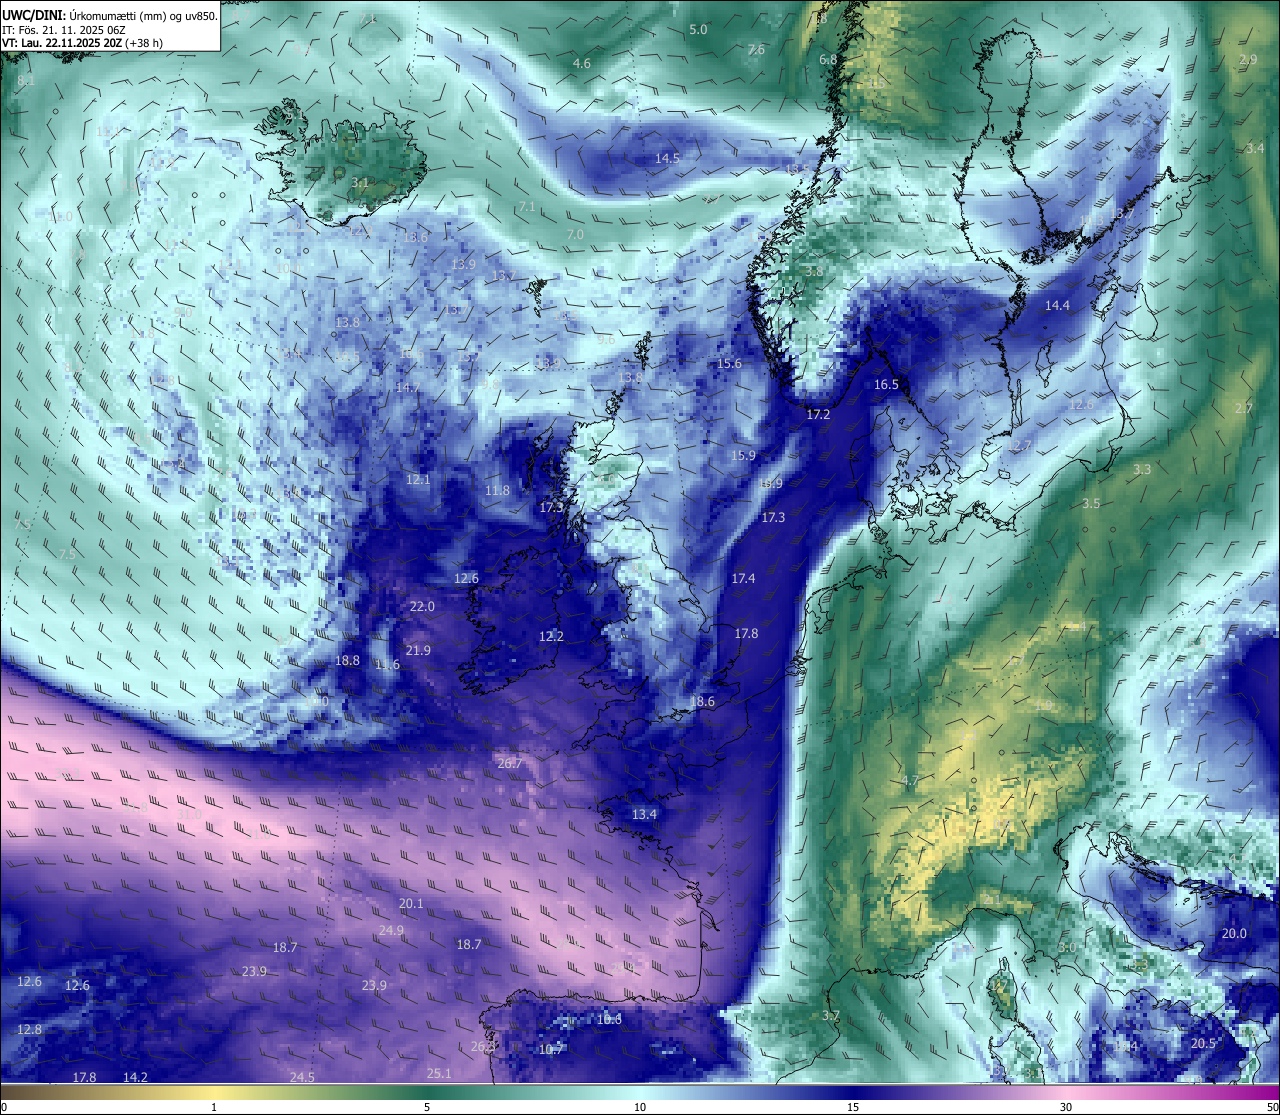This screenshot has width=1280, height=1115.
Task: Click the 2.9 value in the top right
Action: point(1248,60)
